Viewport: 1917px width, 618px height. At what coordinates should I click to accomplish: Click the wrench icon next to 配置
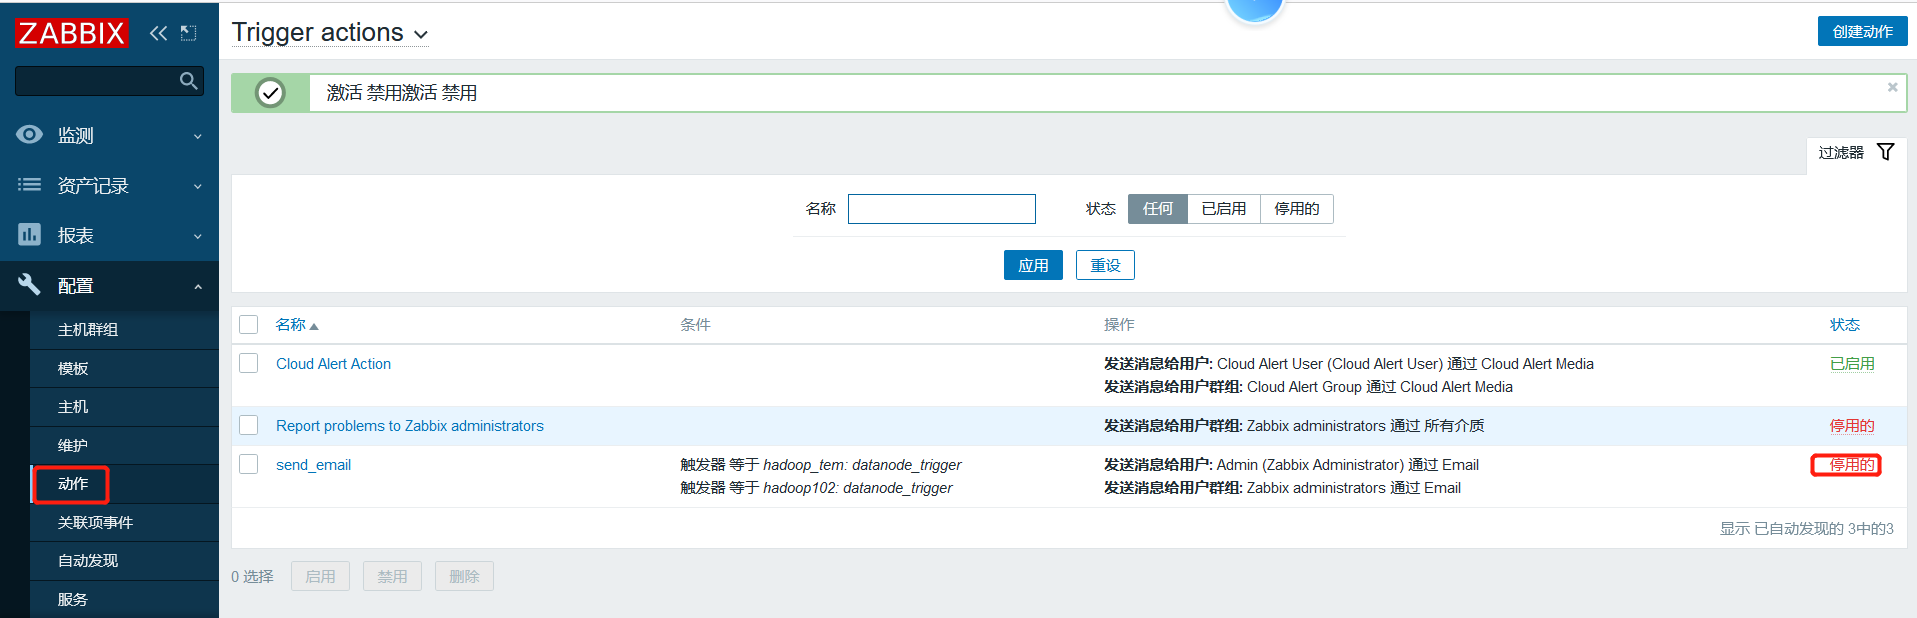click(30, 284)
